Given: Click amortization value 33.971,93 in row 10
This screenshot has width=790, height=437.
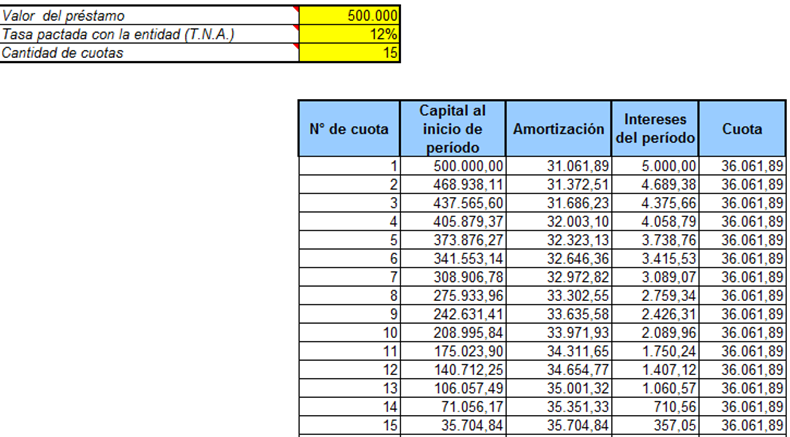Looking at the screenshot, I should [x=558, y=330].
